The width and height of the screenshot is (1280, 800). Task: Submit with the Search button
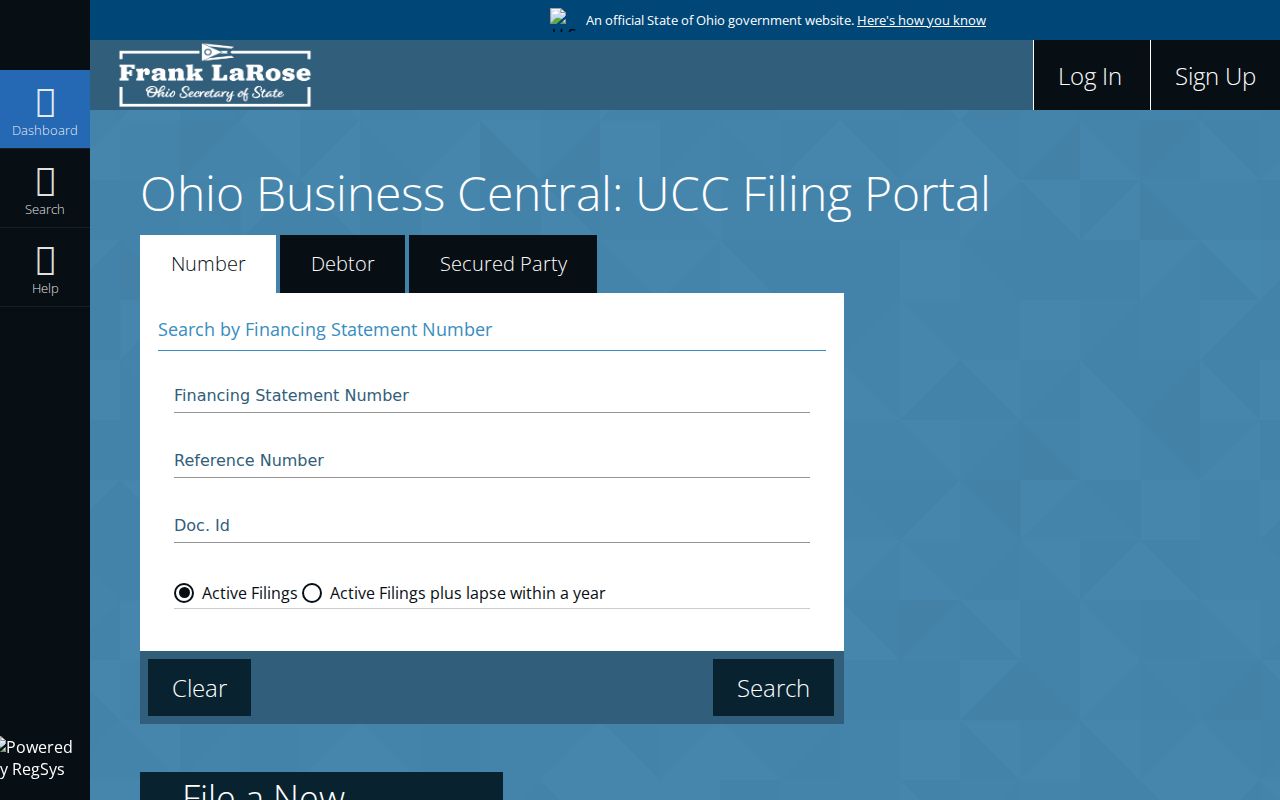coord(773,688)
